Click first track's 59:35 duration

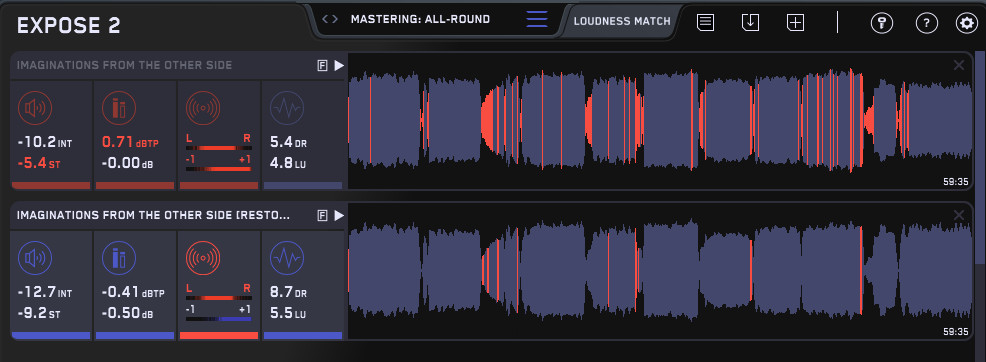point(956,182)
